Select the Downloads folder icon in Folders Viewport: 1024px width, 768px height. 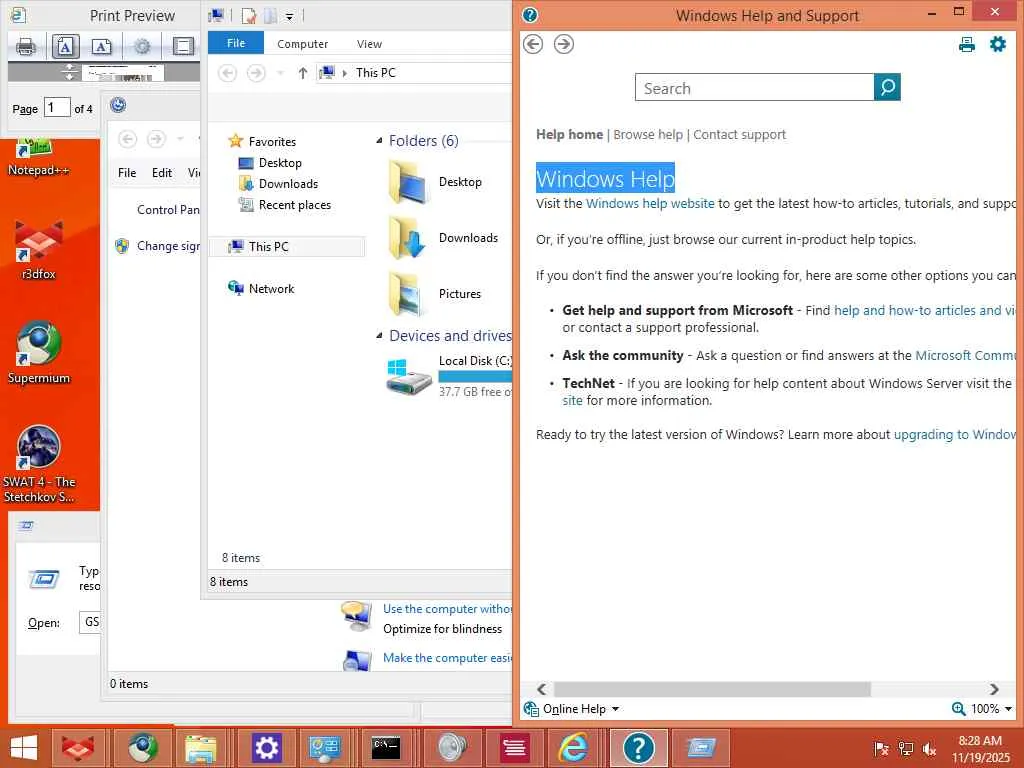pyautogui.click(x=409, y=238)
